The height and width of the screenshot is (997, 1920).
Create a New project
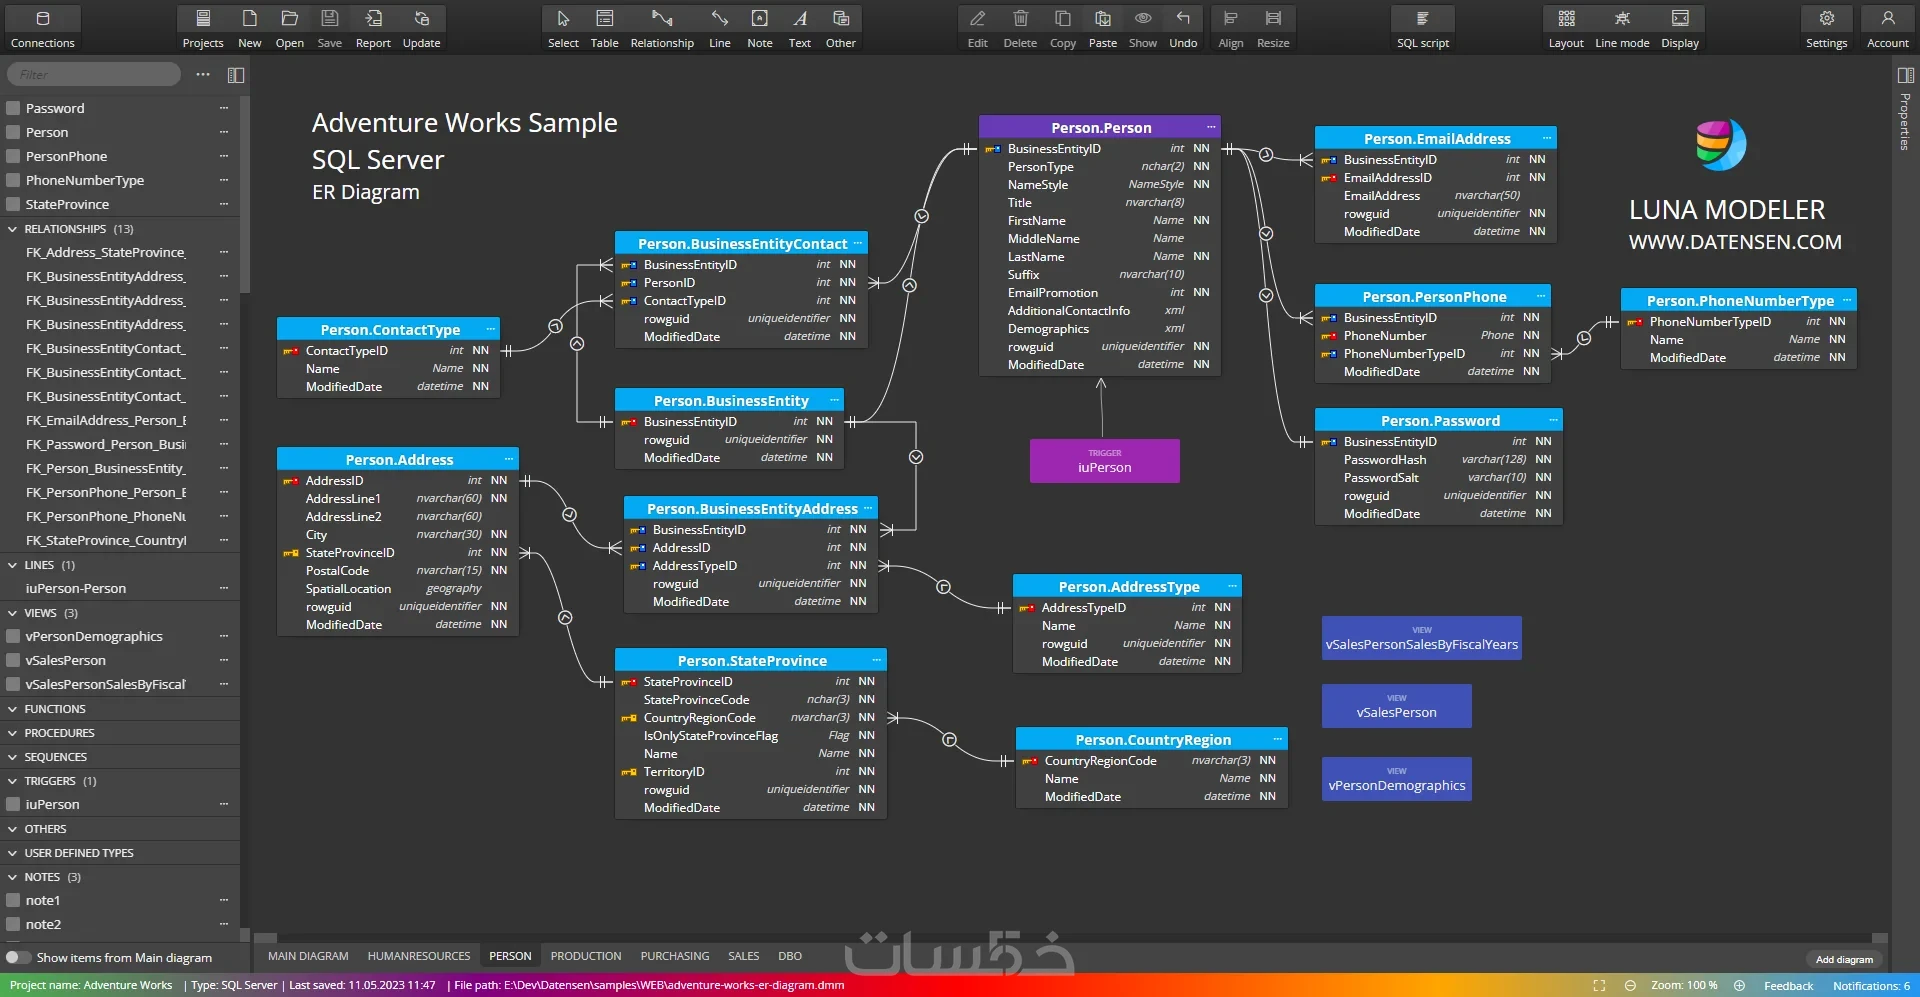pyautogui.click(x=249, y=28)
